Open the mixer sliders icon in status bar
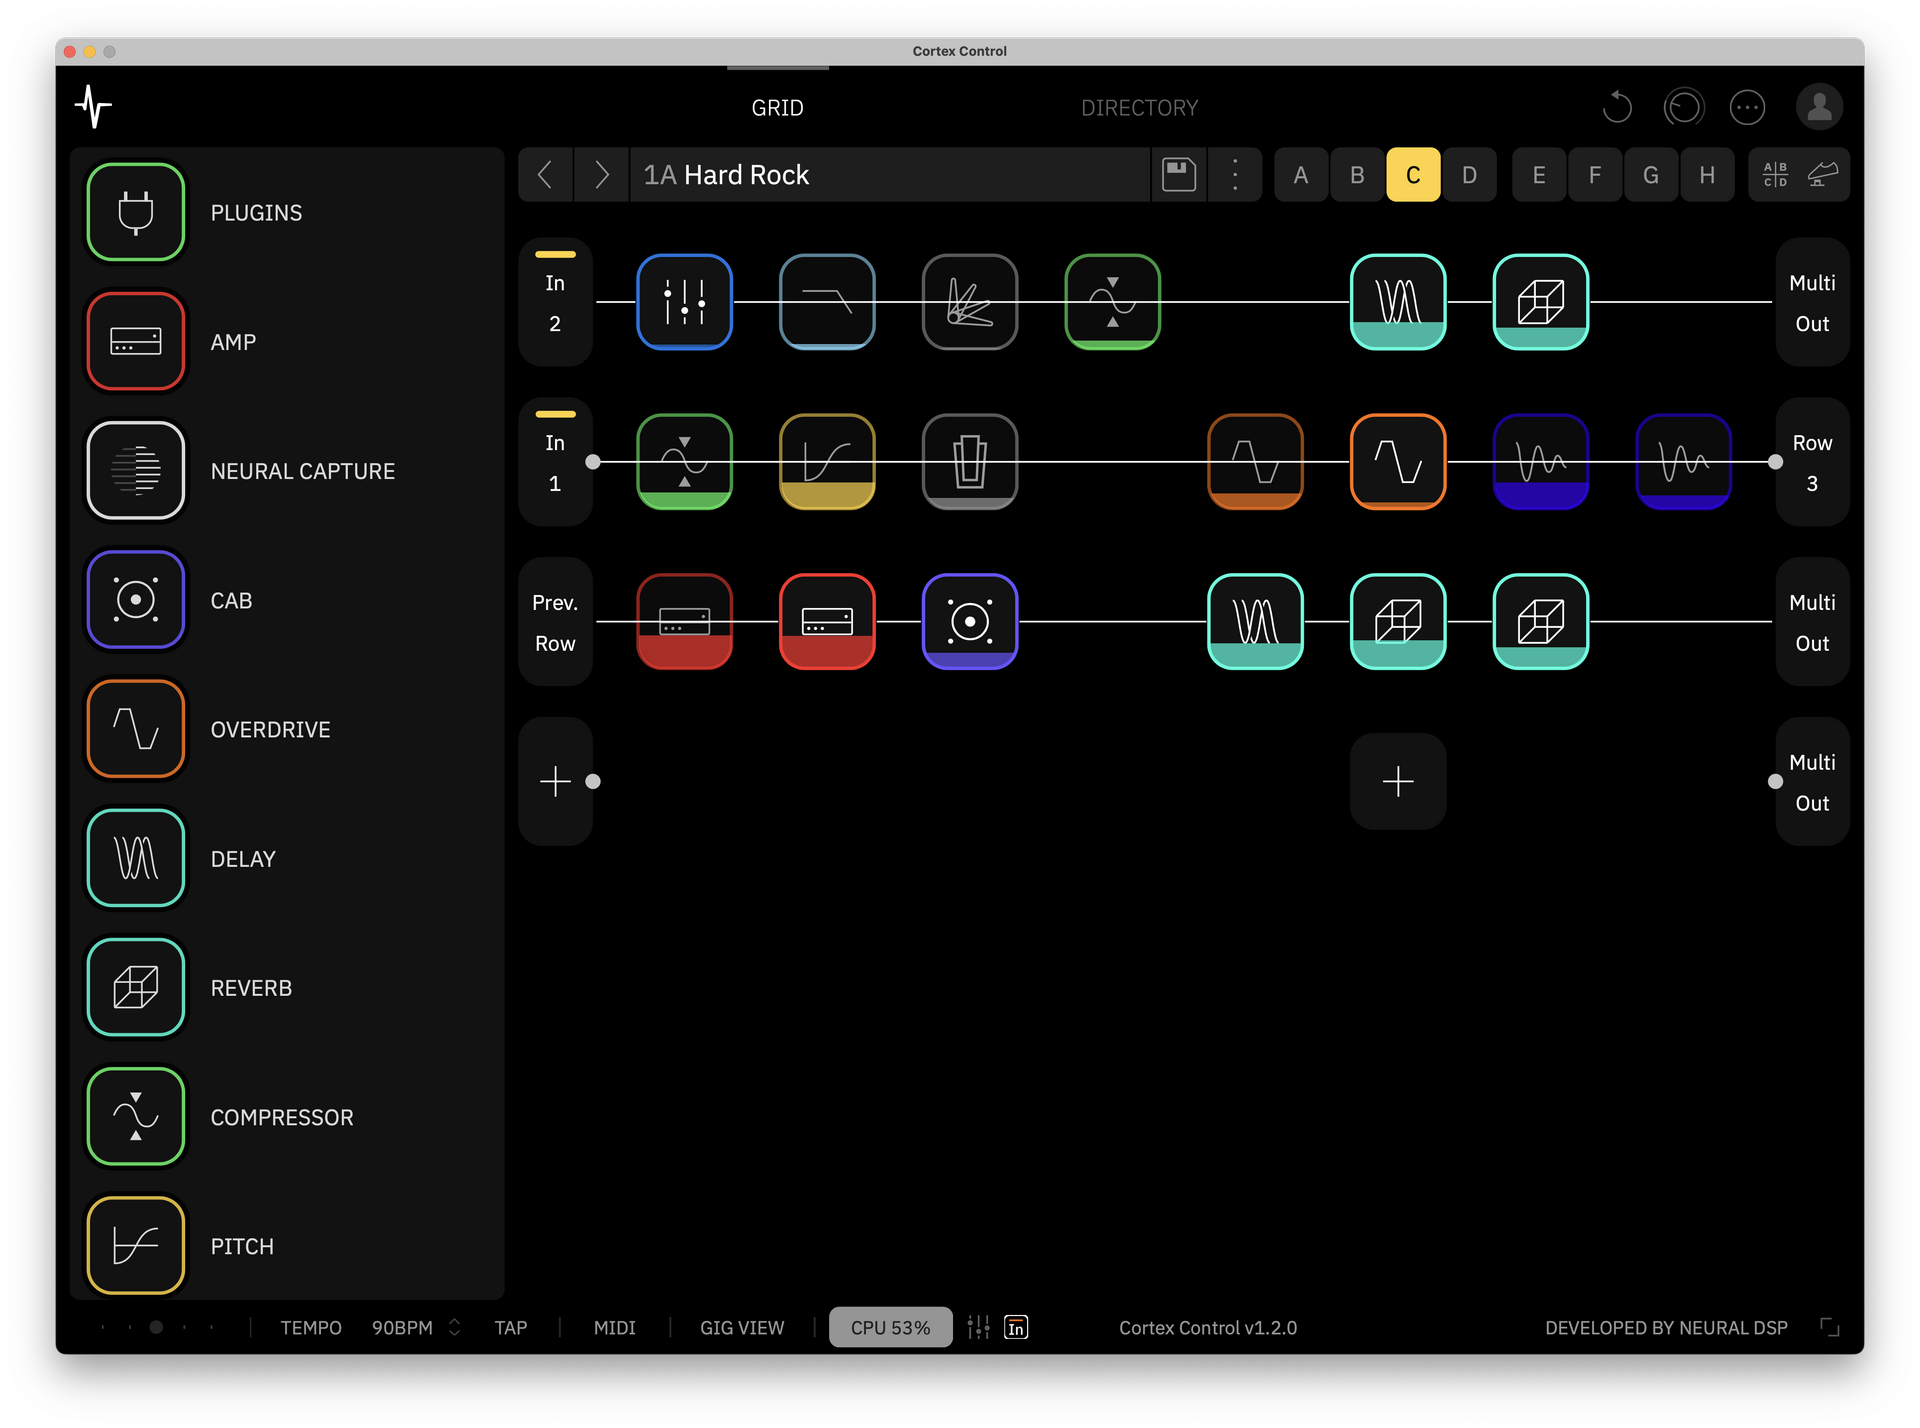Screen dimensions: 1920x1428 [979, 1327]
